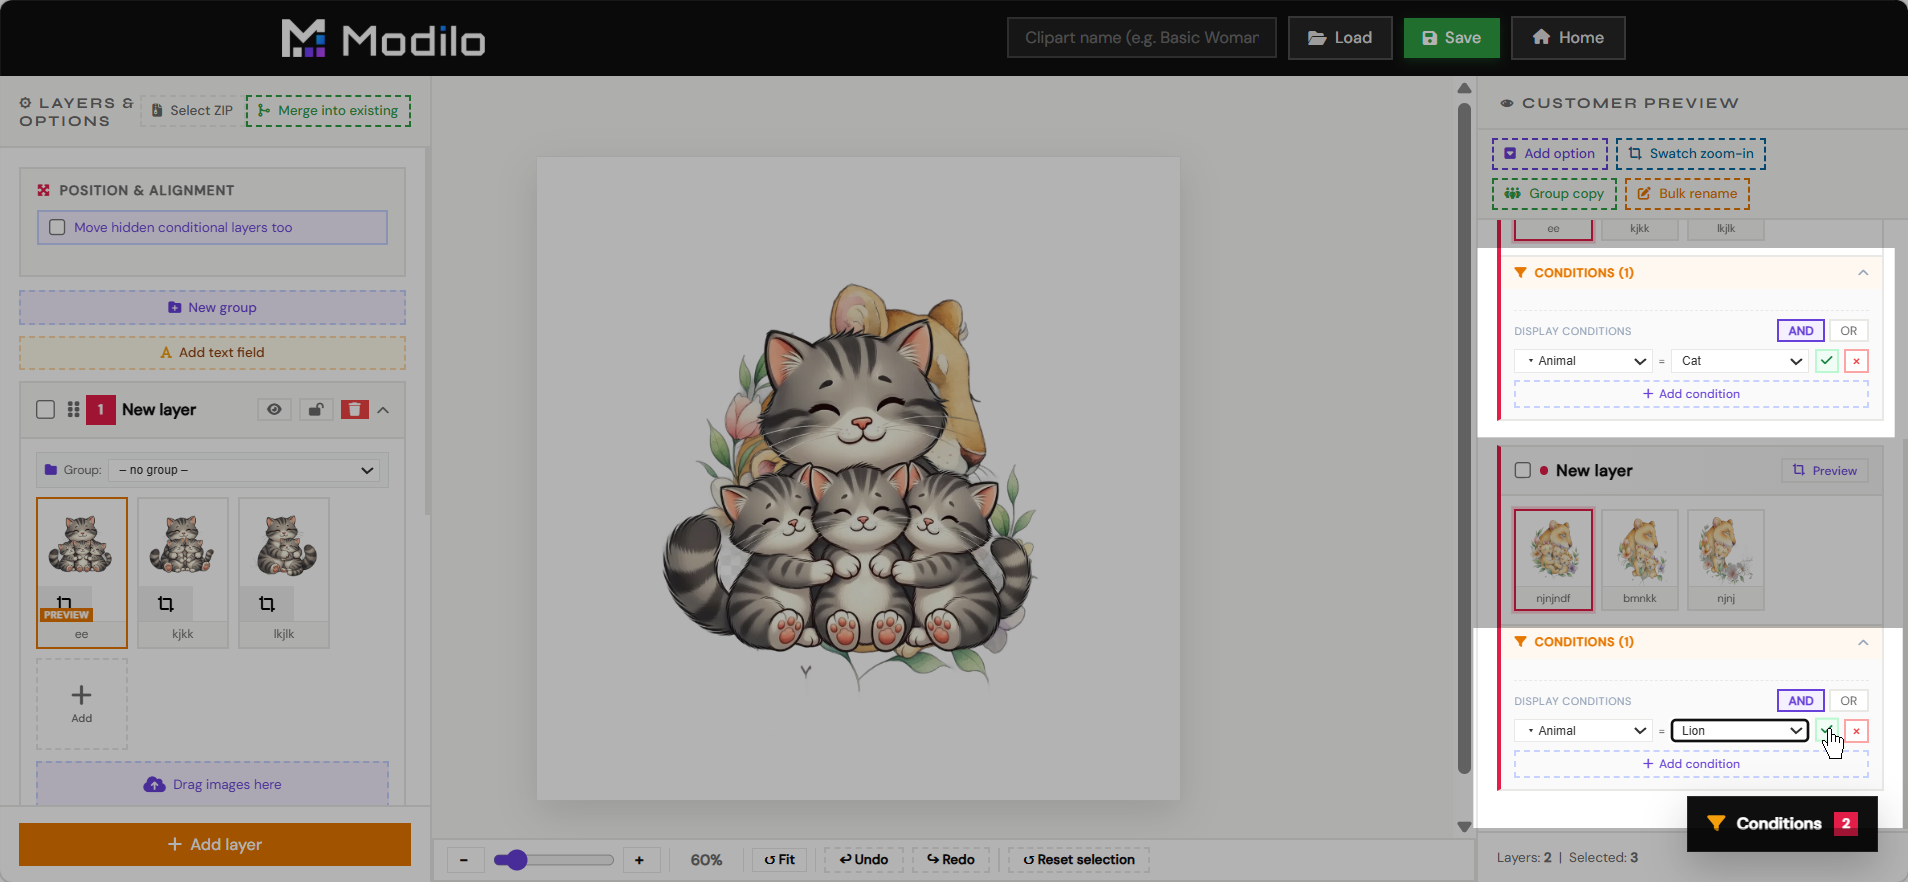
Task: Select the ee cat thumbnail
Action: [82, 572]
